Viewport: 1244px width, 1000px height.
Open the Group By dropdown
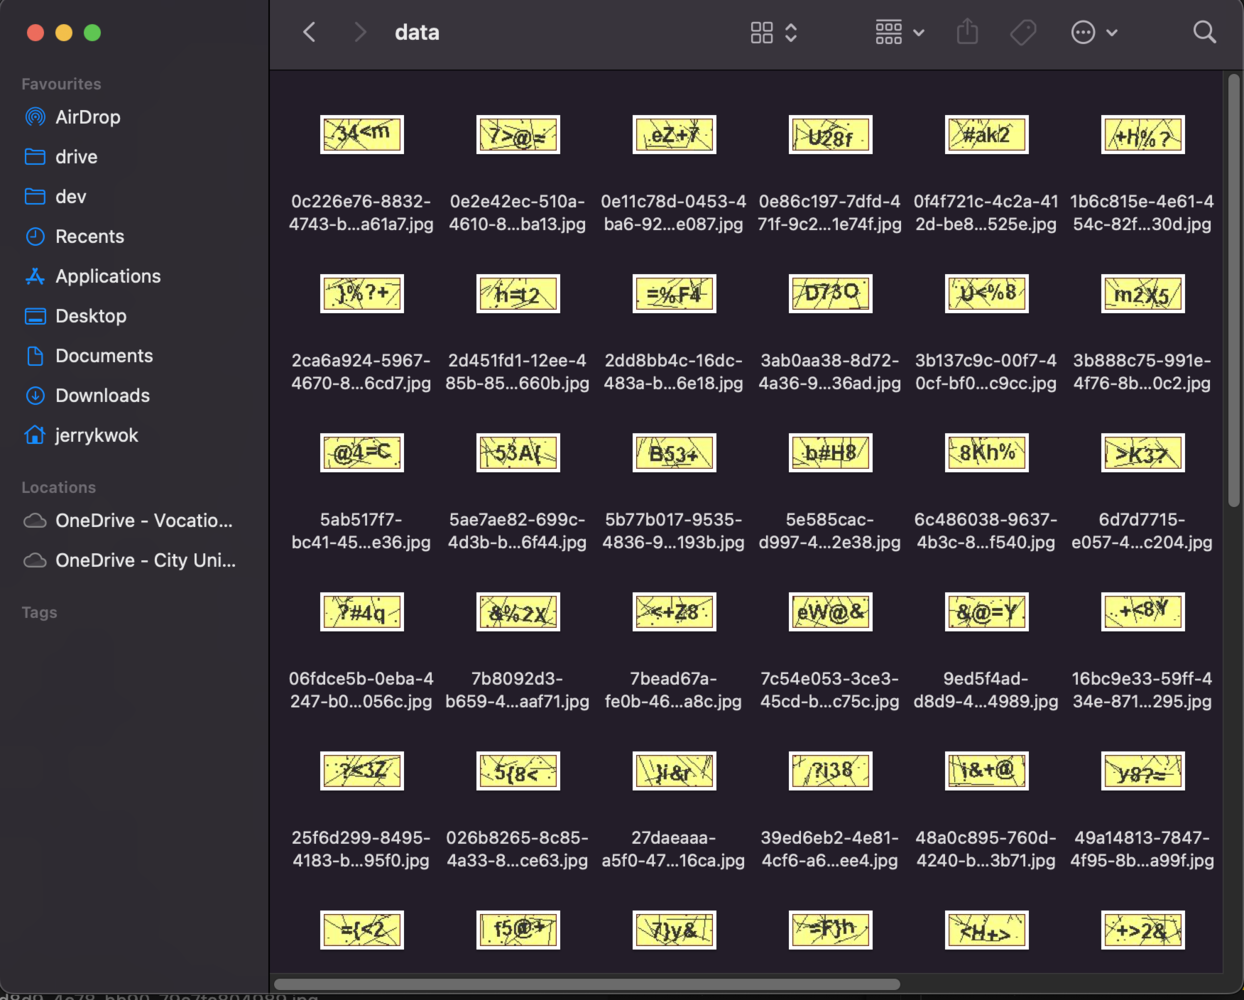point(899,33)
